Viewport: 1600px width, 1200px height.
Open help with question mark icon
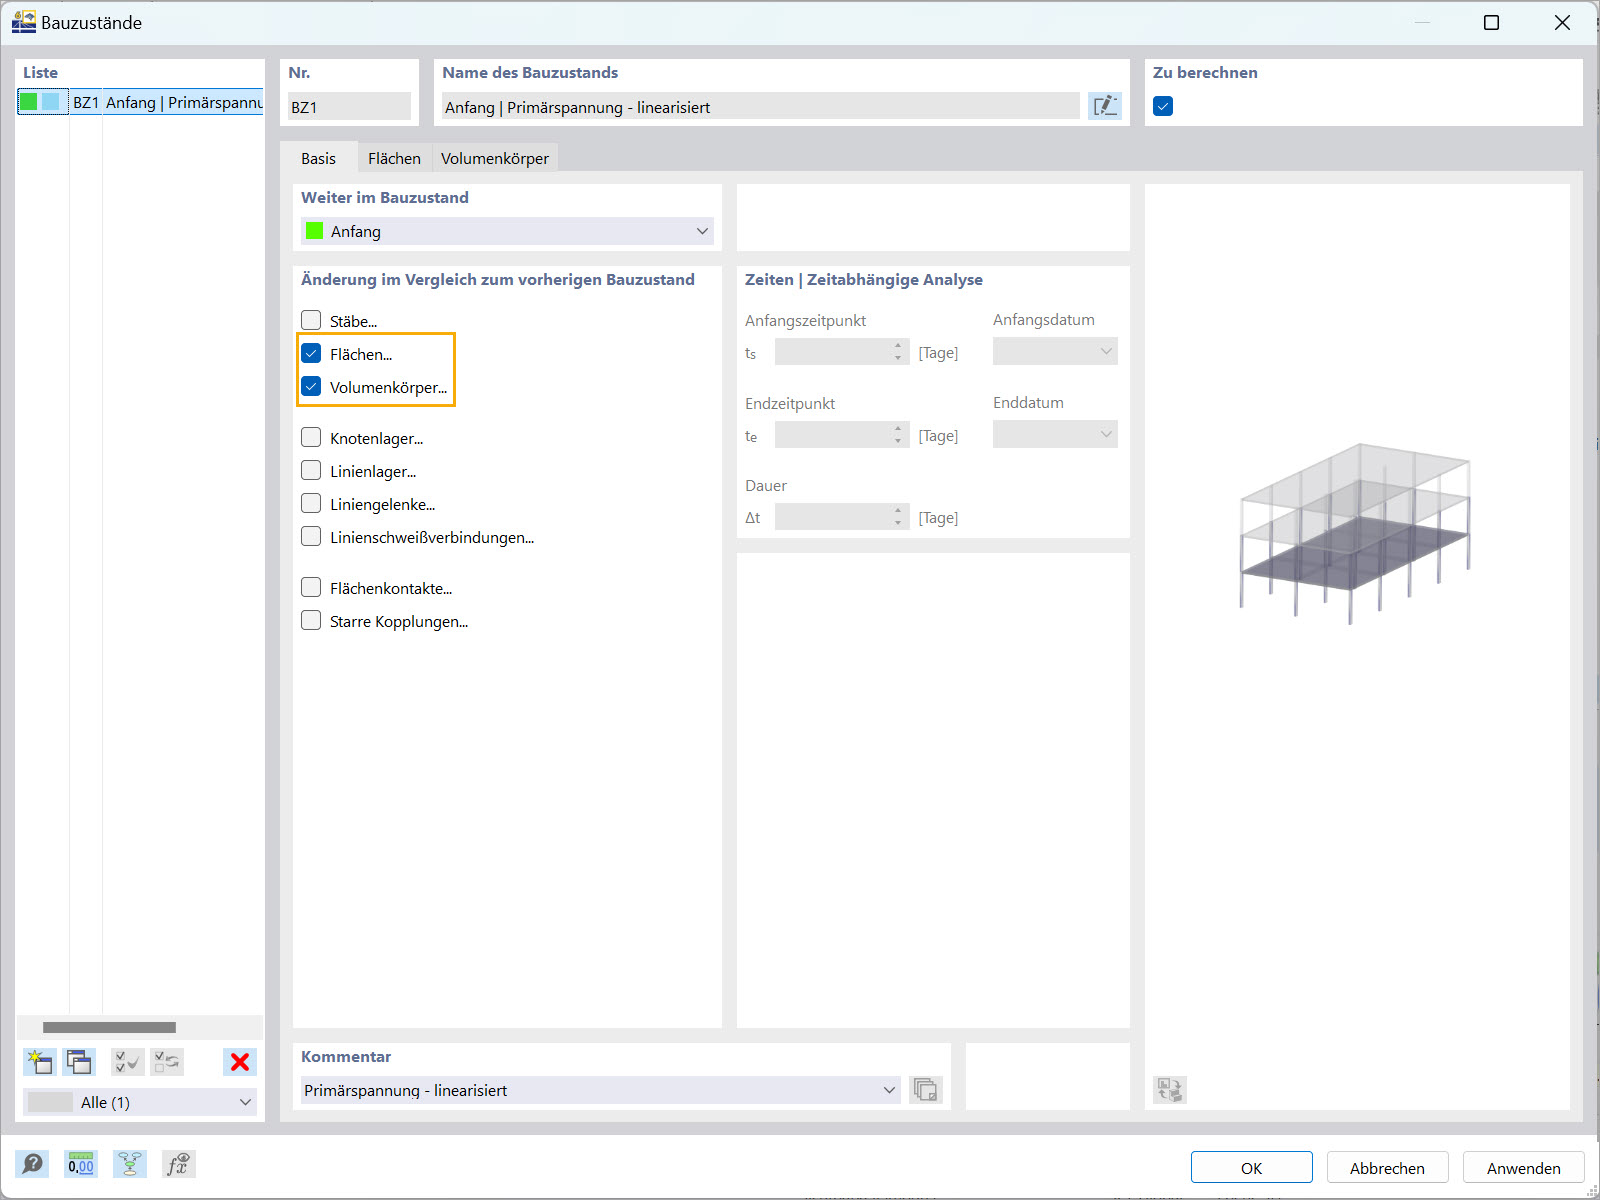tap(31, 1163)
